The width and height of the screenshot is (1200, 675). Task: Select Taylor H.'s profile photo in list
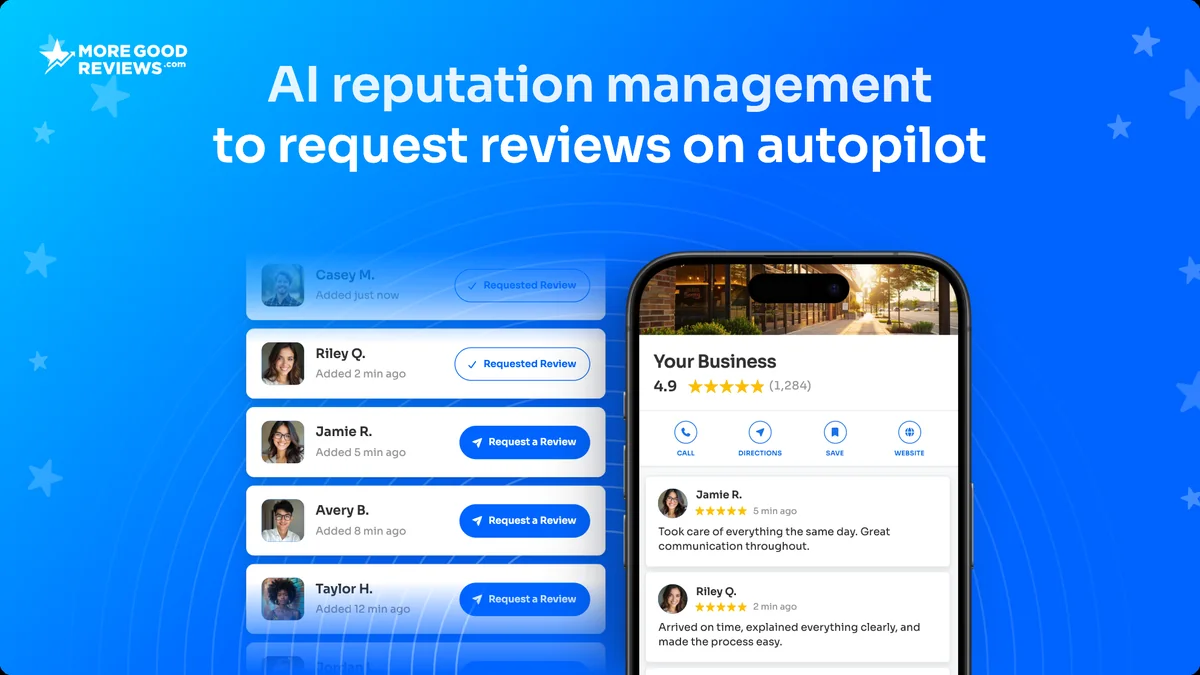coord(283,599)
